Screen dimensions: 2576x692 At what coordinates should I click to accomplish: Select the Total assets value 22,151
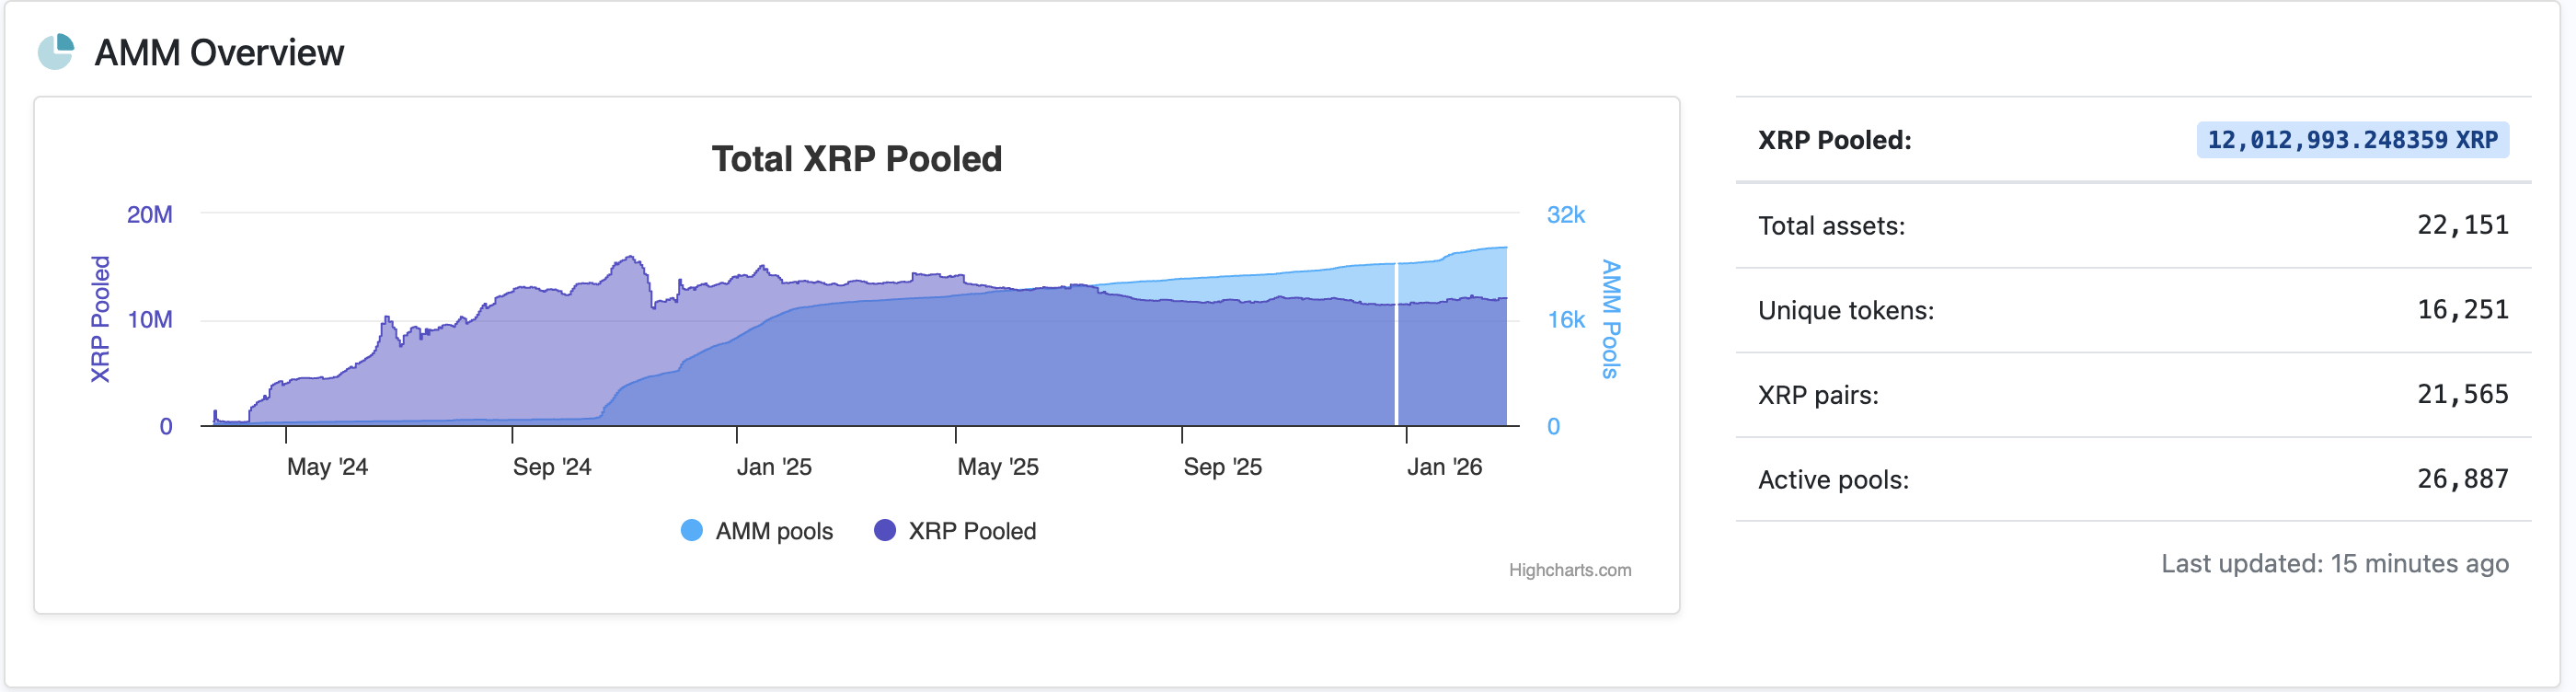pyautogui.click(x=2462, y=225)
